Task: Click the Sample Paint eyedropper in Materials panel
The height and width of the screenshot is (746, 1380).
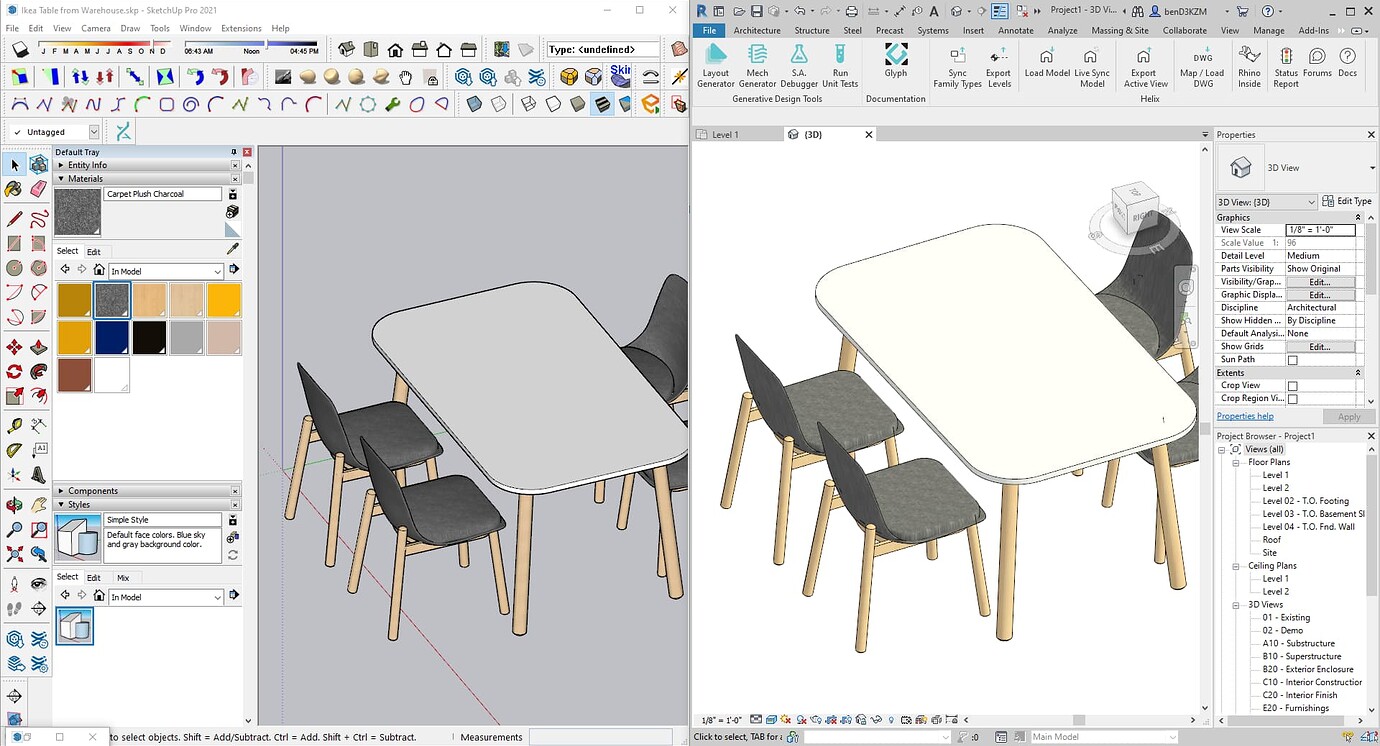Action: point(232,248)
